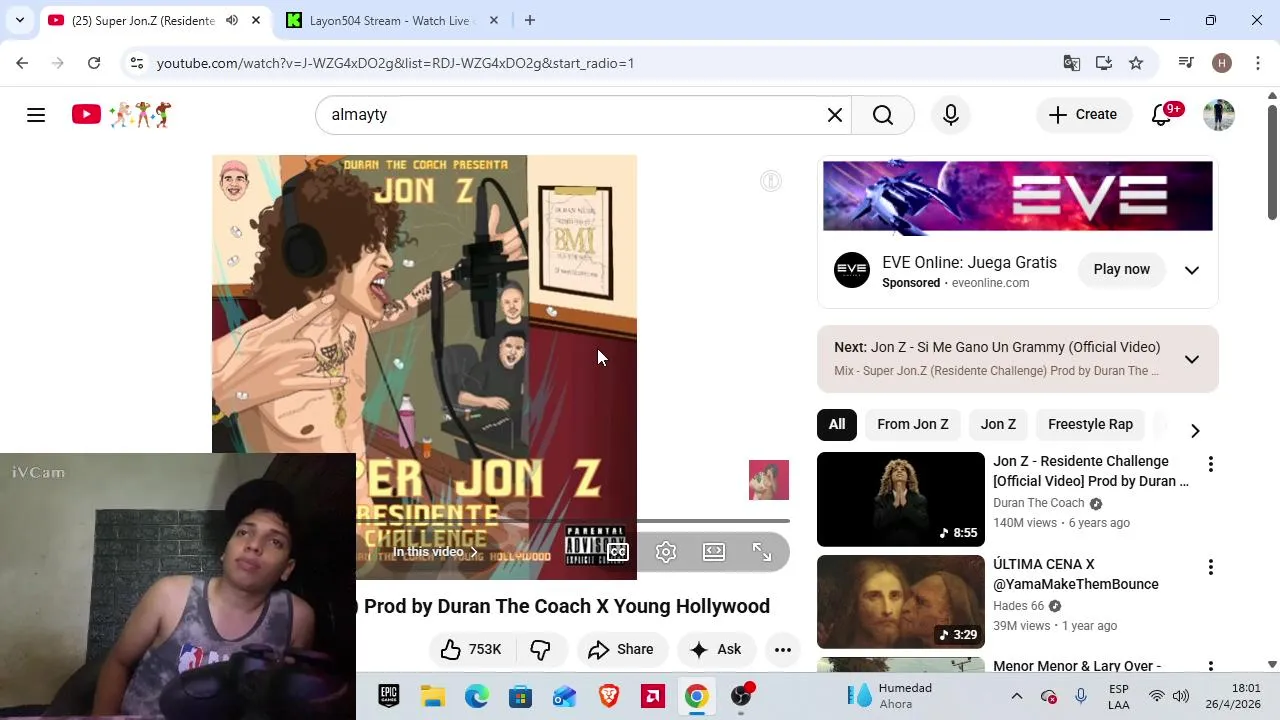Clear the 'almayty' search text
1280x720 pixels.
coord(835,115)
